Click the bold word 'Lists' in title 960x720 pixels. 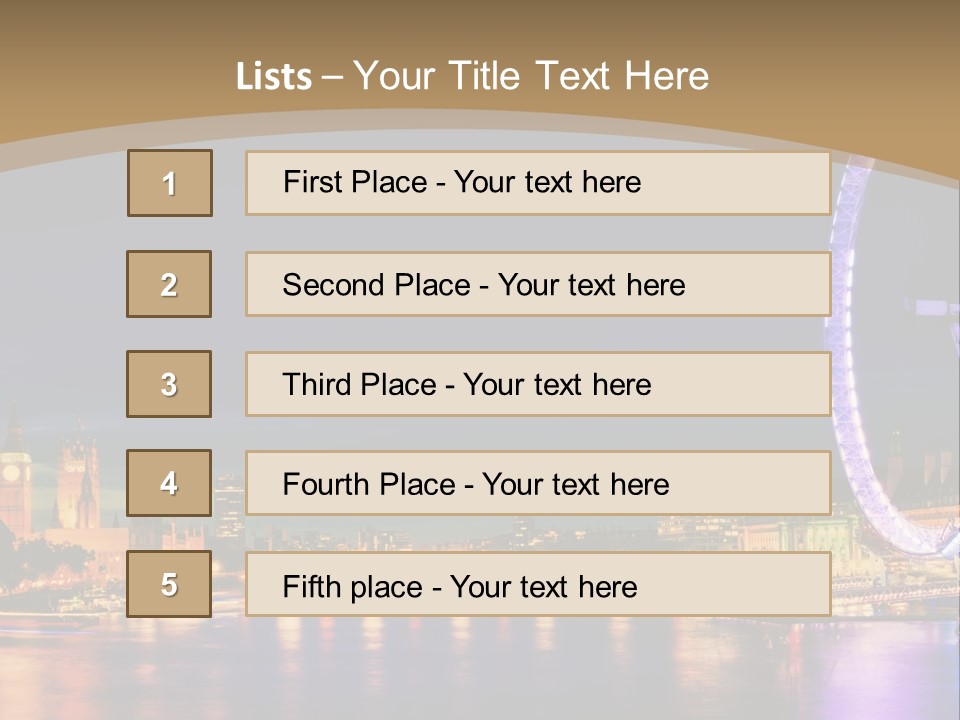tap(273, 76)
